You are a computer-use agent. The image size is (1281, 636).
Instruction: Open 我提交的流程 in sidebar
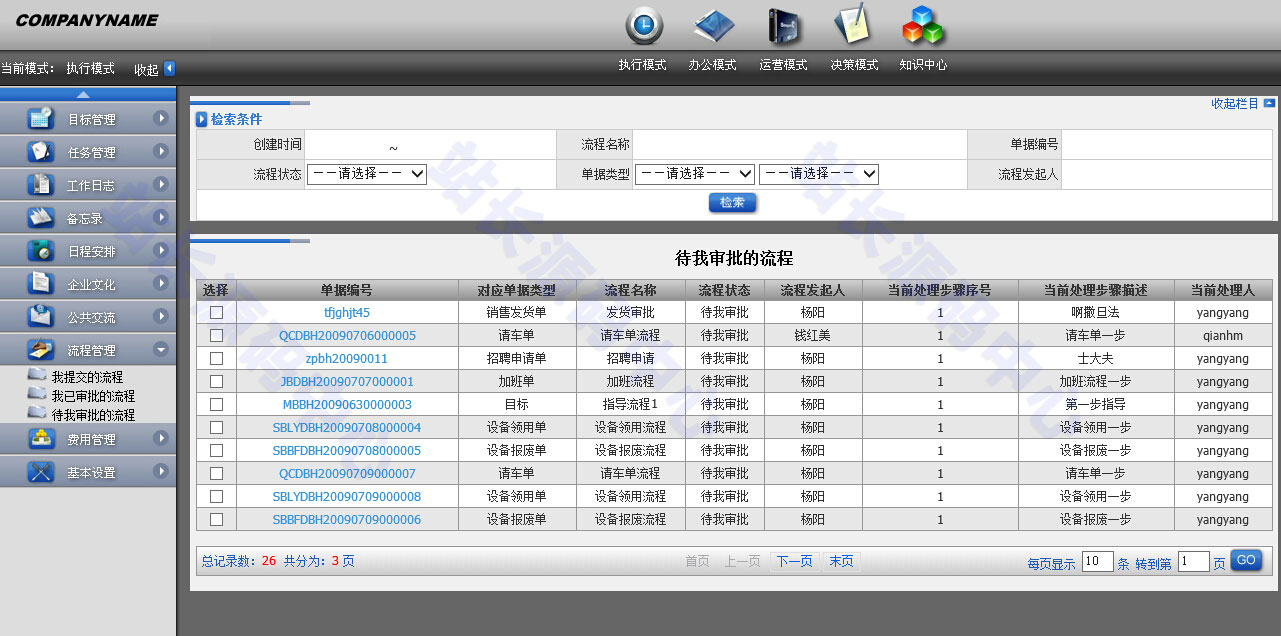click(87, 377)
